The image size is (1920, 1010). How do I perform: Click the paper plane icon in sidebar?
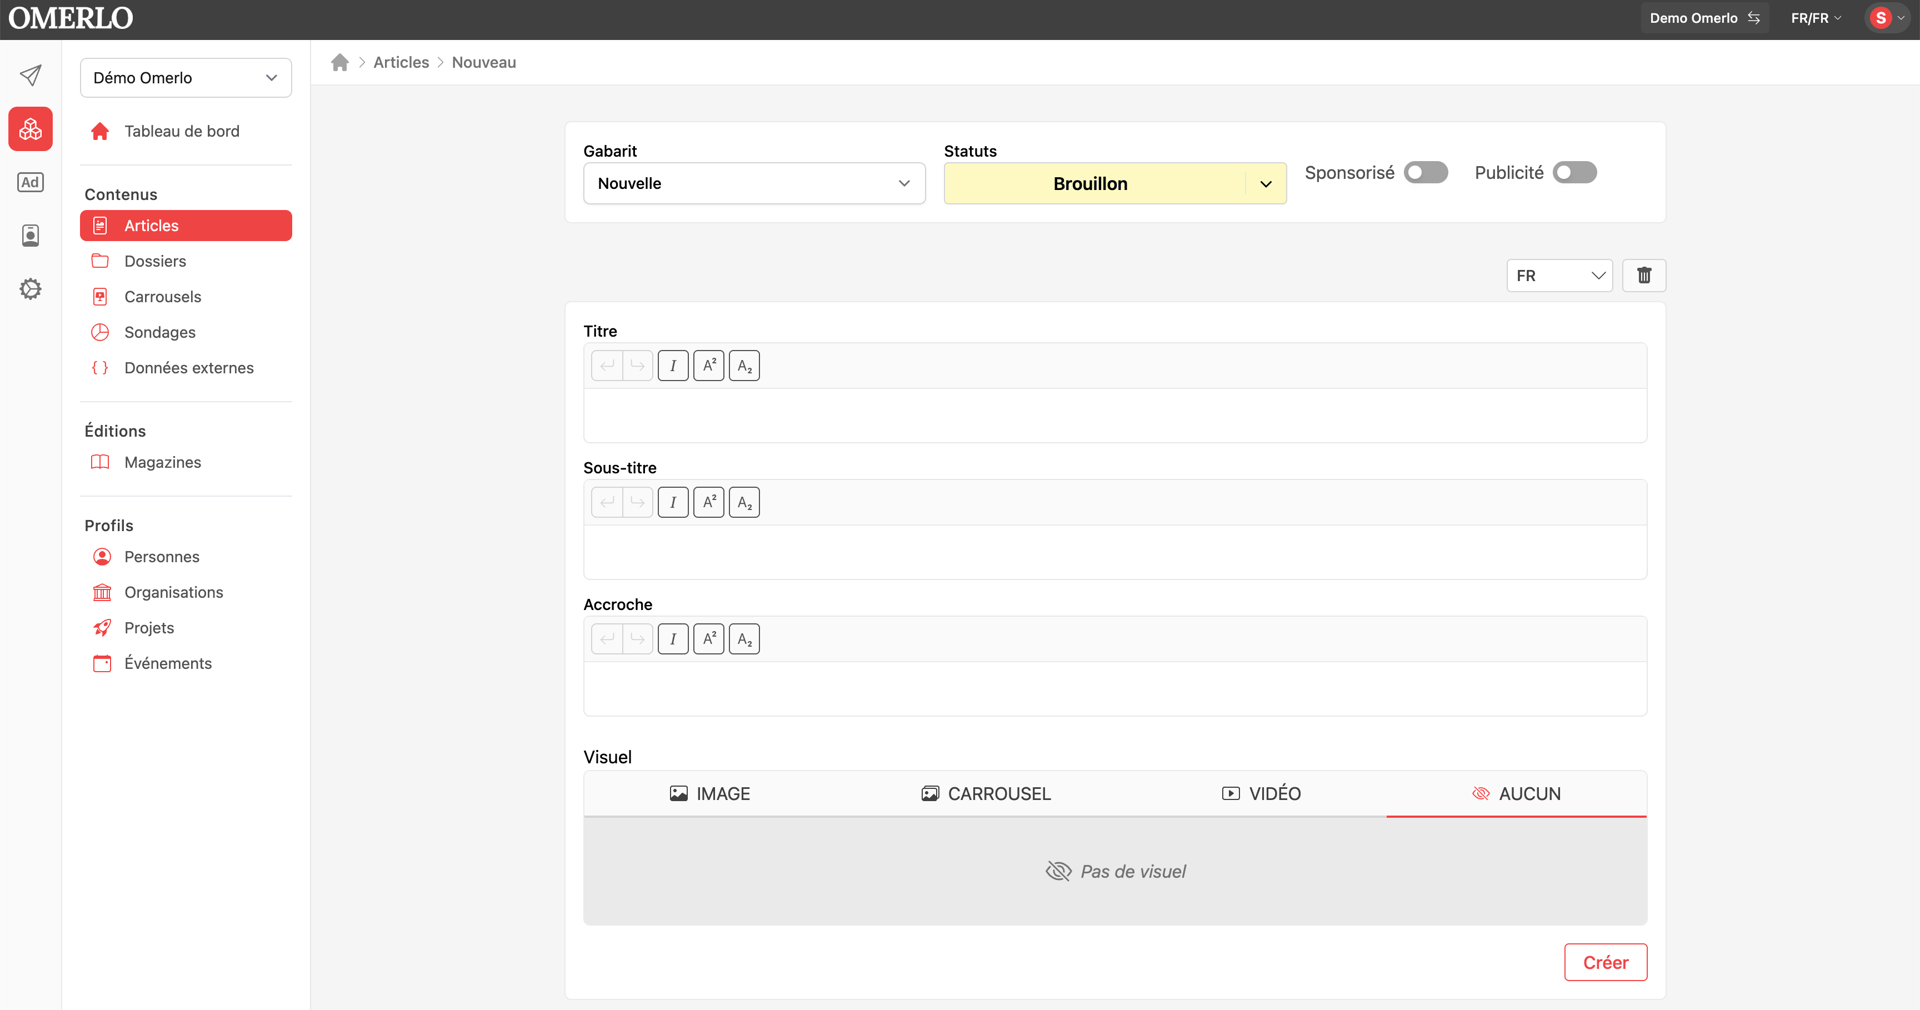click(x=31, y=75)
